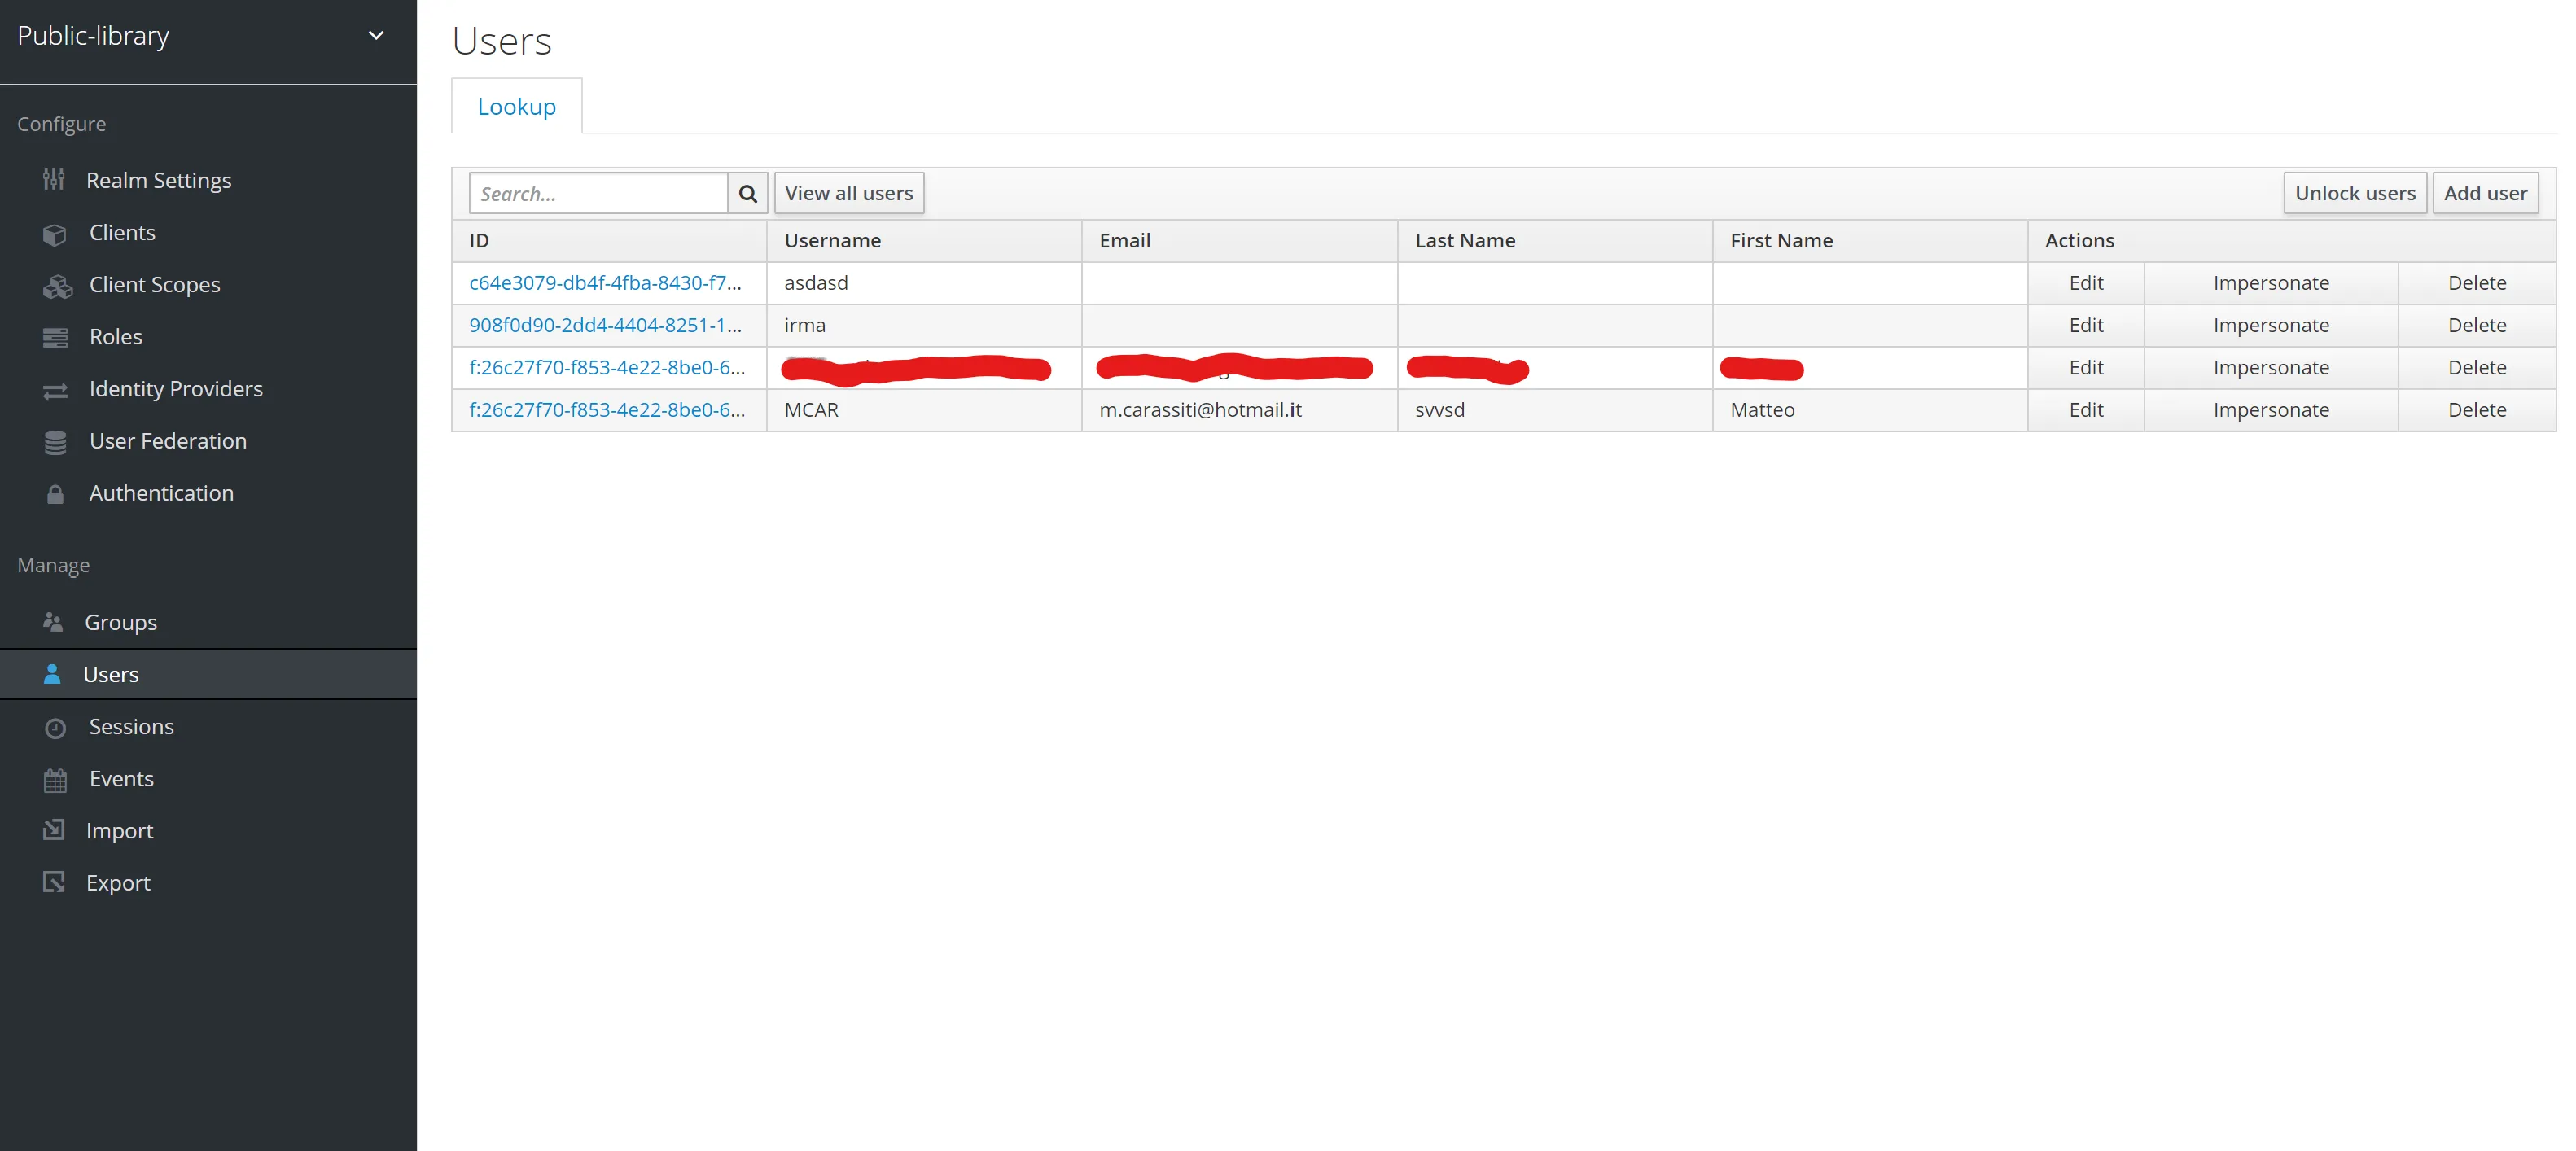Click the Clients cube icon

point(55,234)
